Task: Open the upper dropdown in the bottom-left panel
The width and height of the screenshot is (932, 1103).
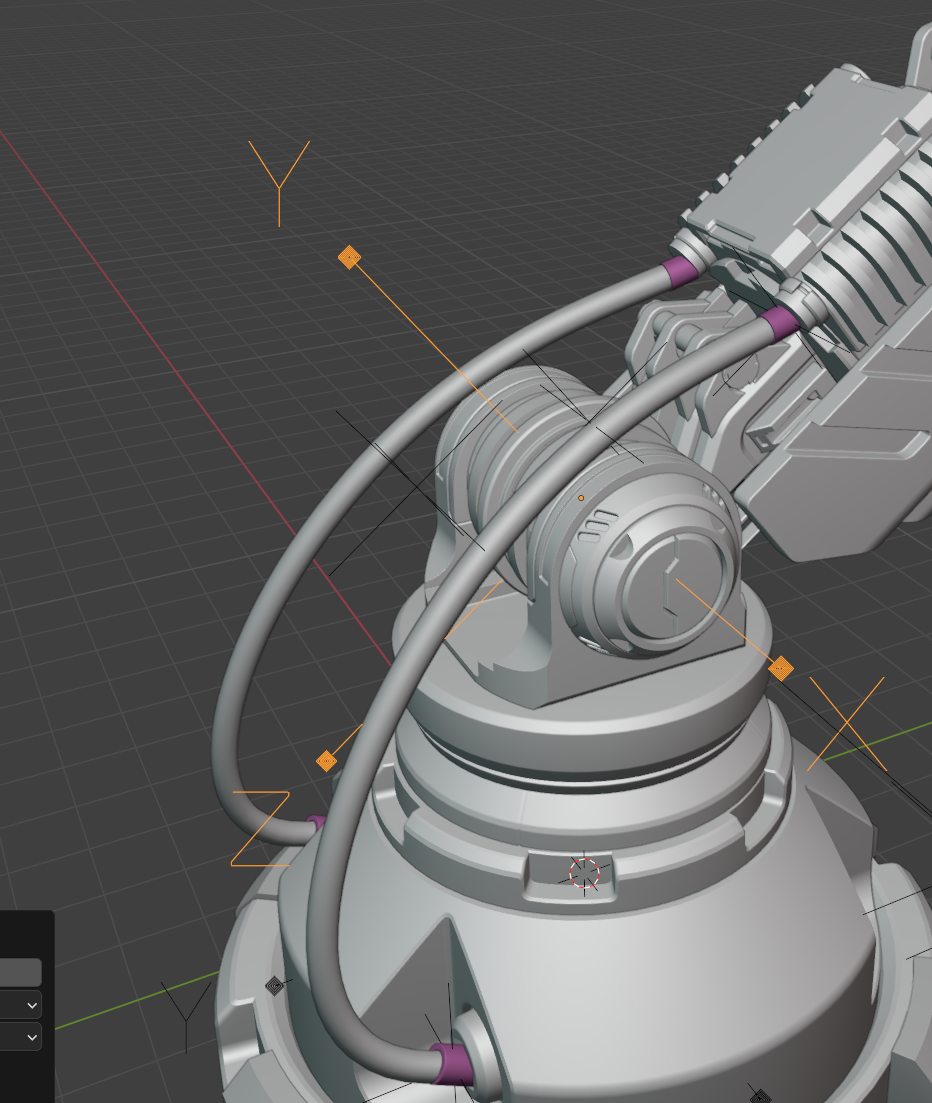Action: tap(21, 1004)
